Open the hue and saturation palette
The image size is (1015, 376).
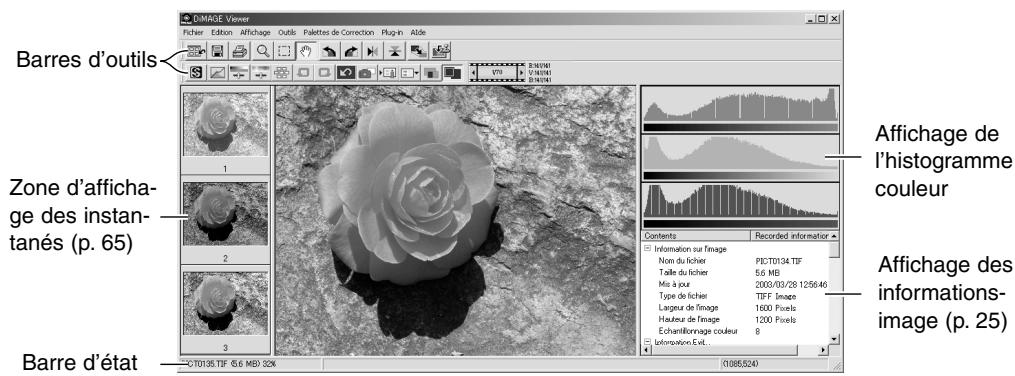point(261,72)
